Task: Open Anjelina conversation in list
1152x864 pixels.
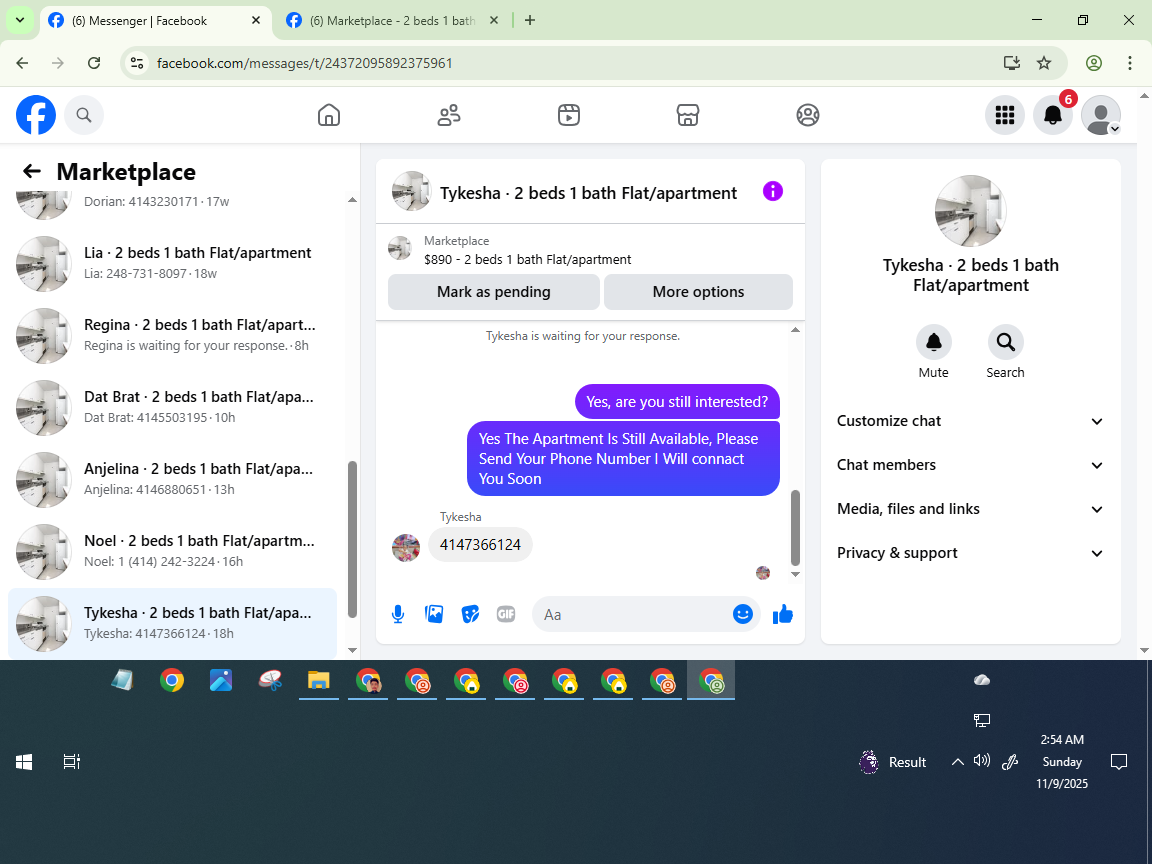Action: [x=173, y=480]
